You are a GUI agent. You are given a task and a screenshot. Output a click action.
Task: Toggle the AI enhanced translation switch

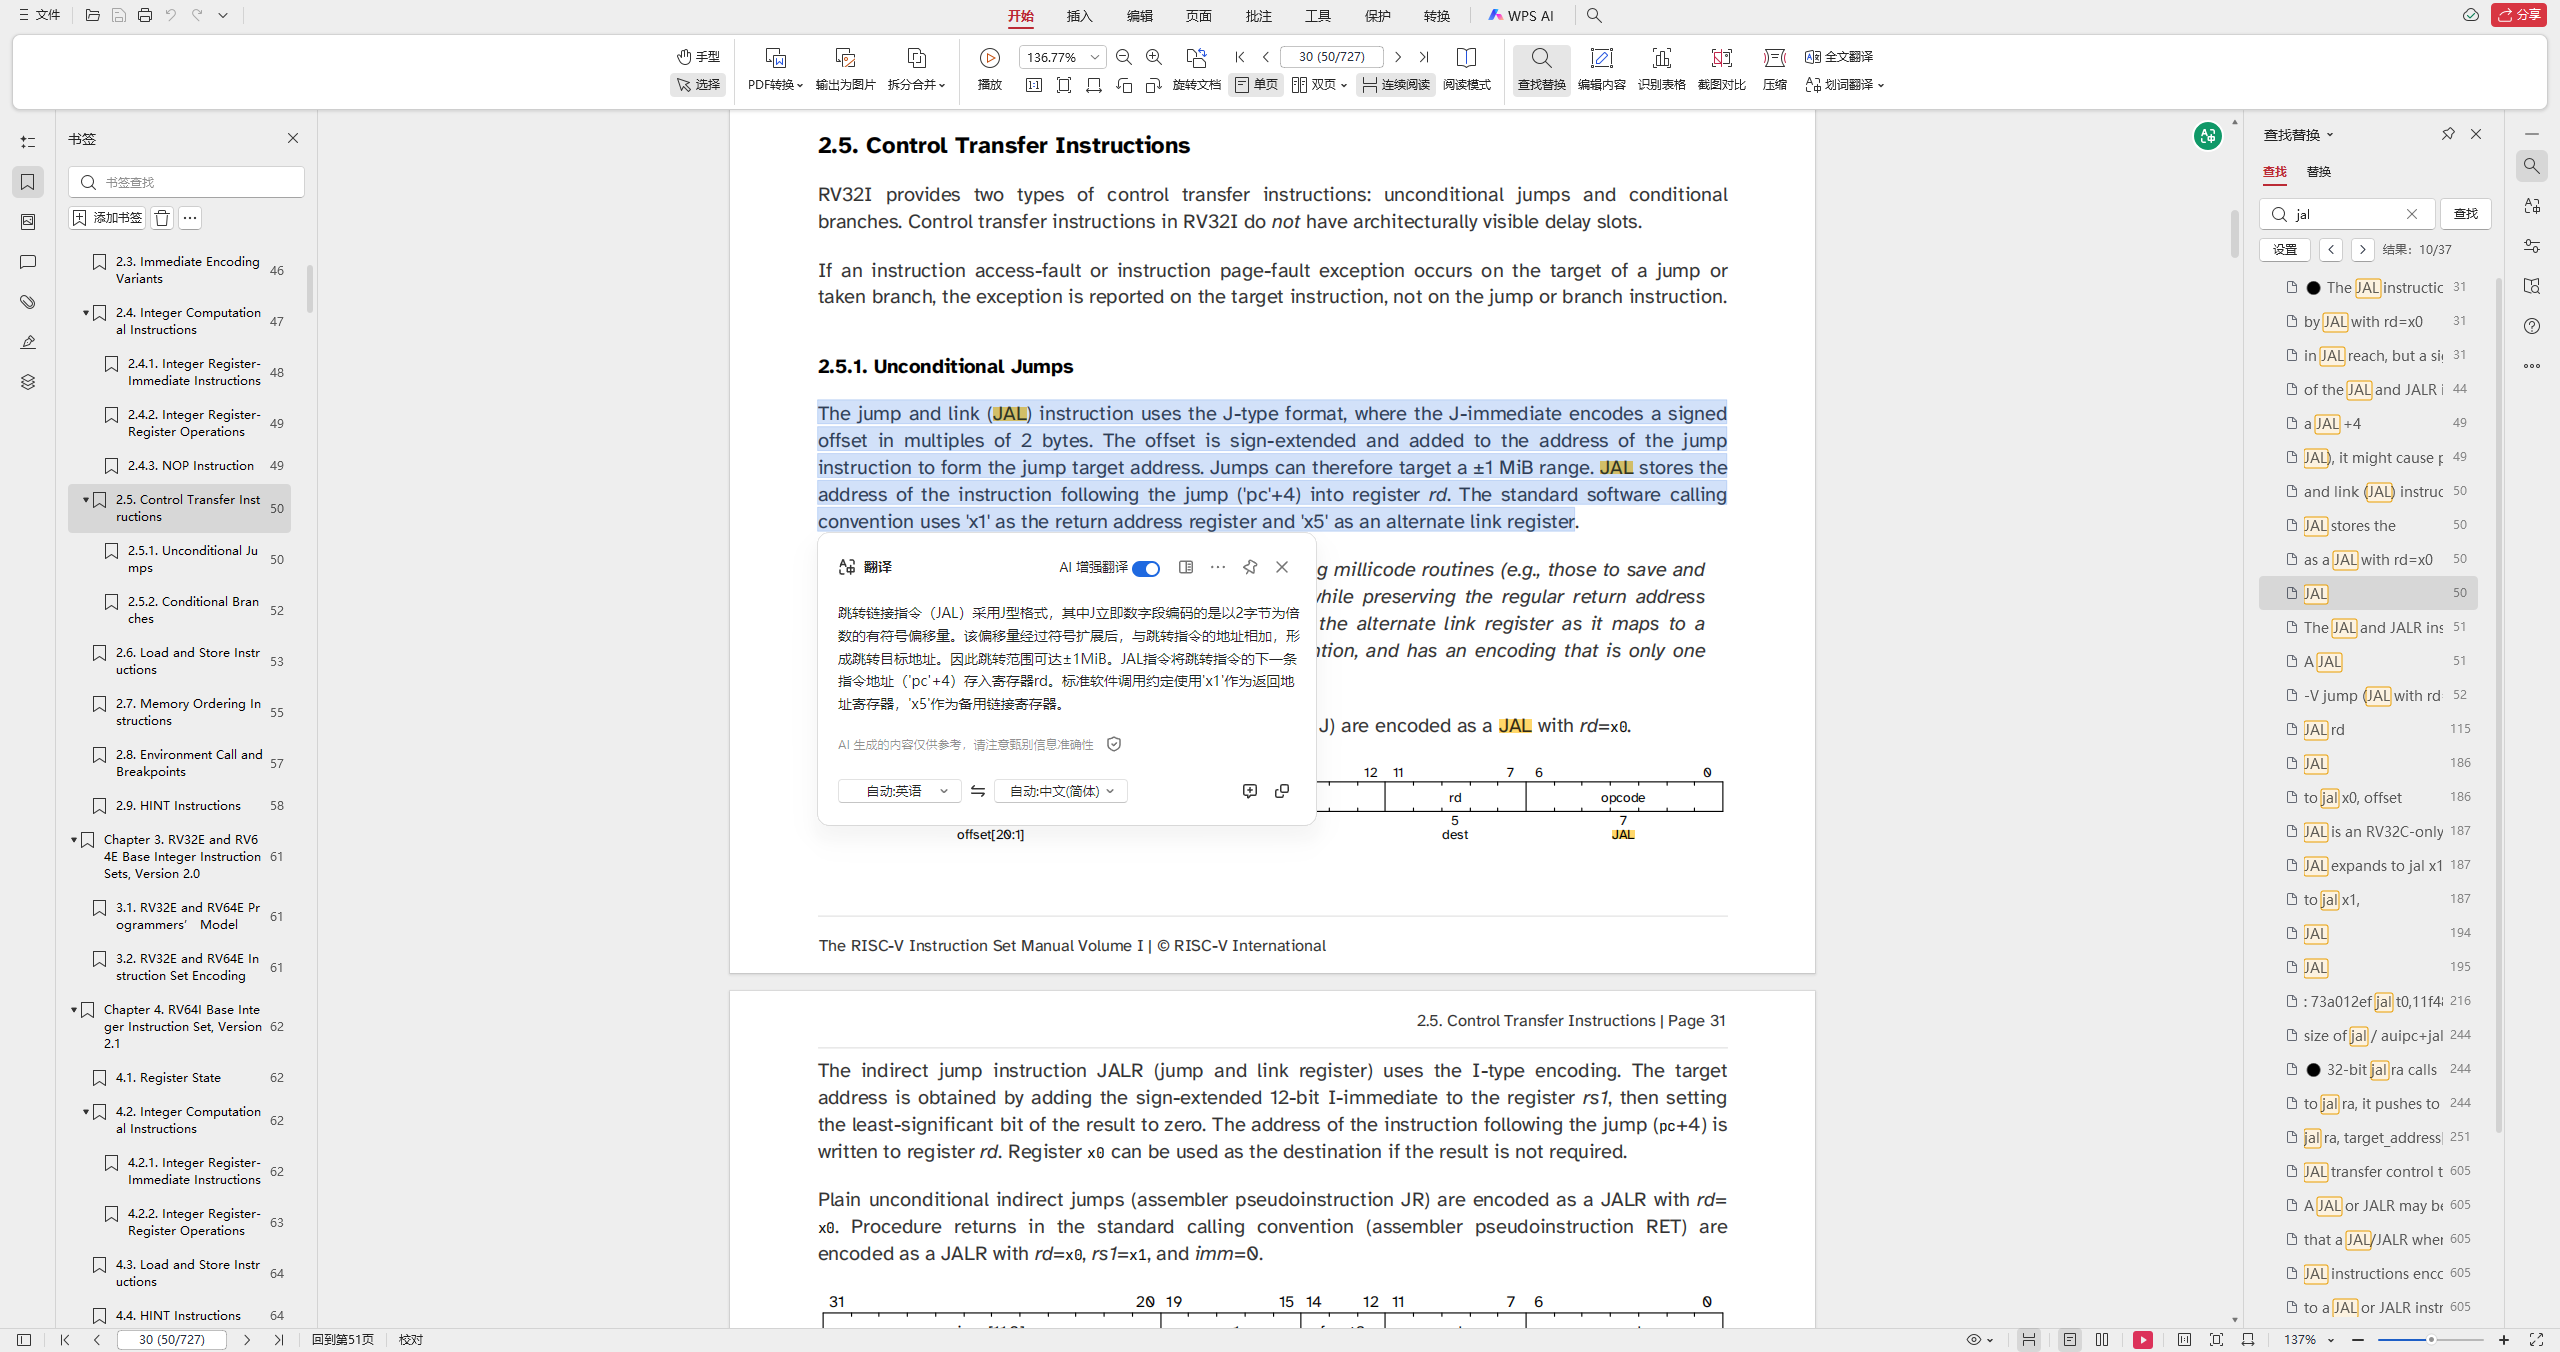1146,568
